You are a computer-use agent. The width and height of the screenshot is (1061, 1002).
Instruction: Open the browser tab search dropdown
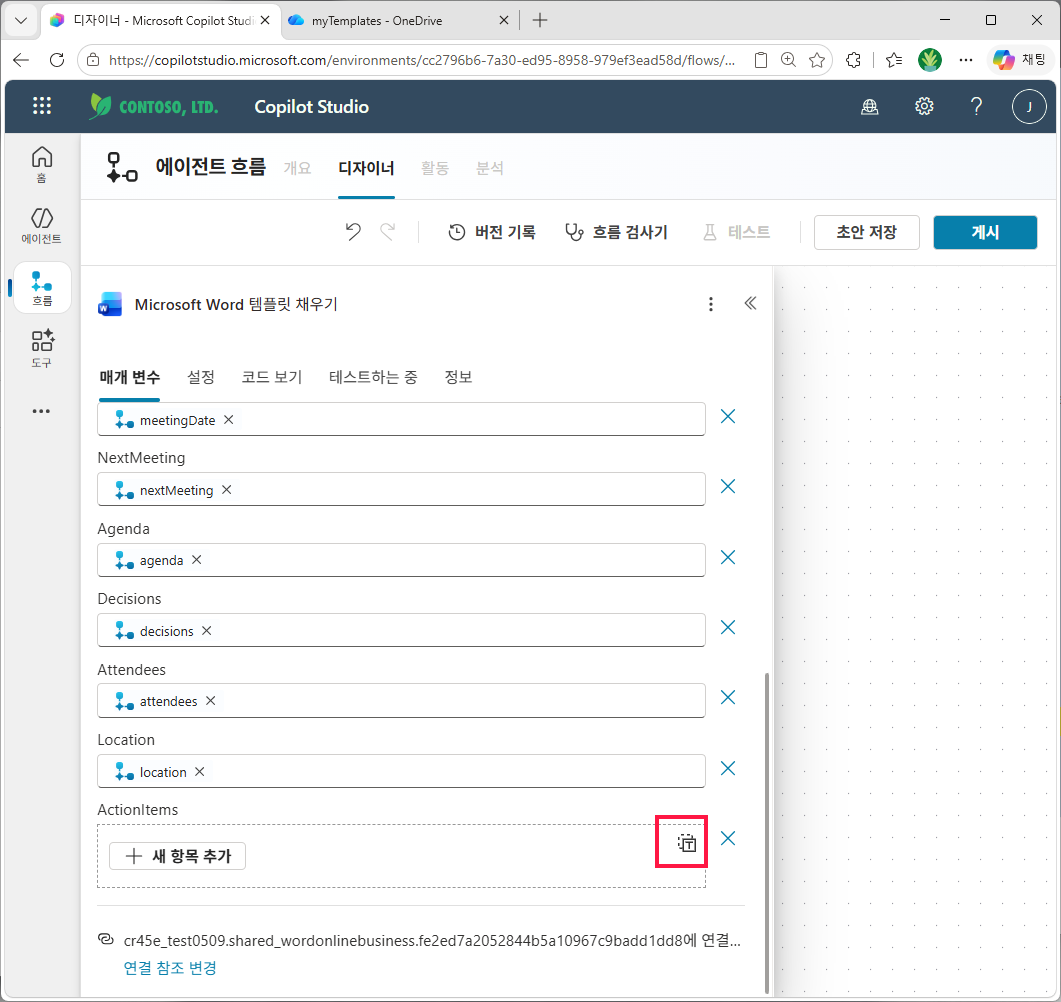click(20, 20)
